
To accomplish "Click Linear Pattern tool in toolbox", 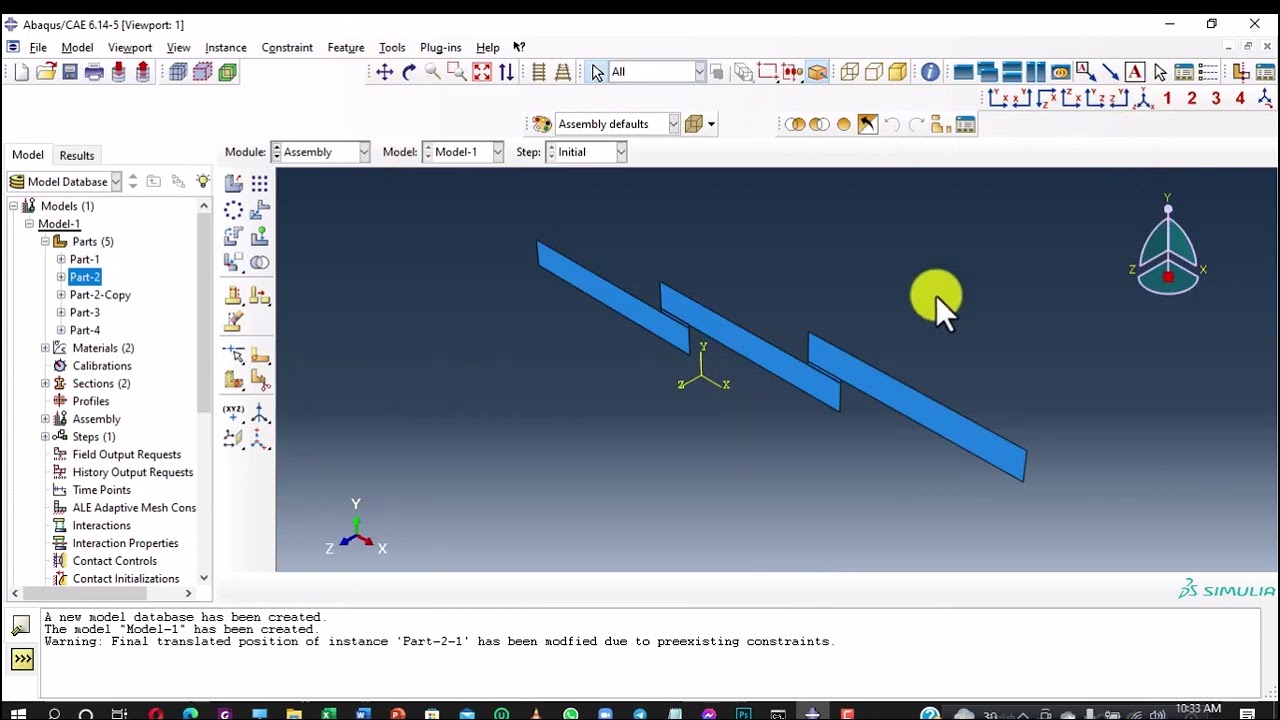I will pyautogui.click(x=260, y=183).
